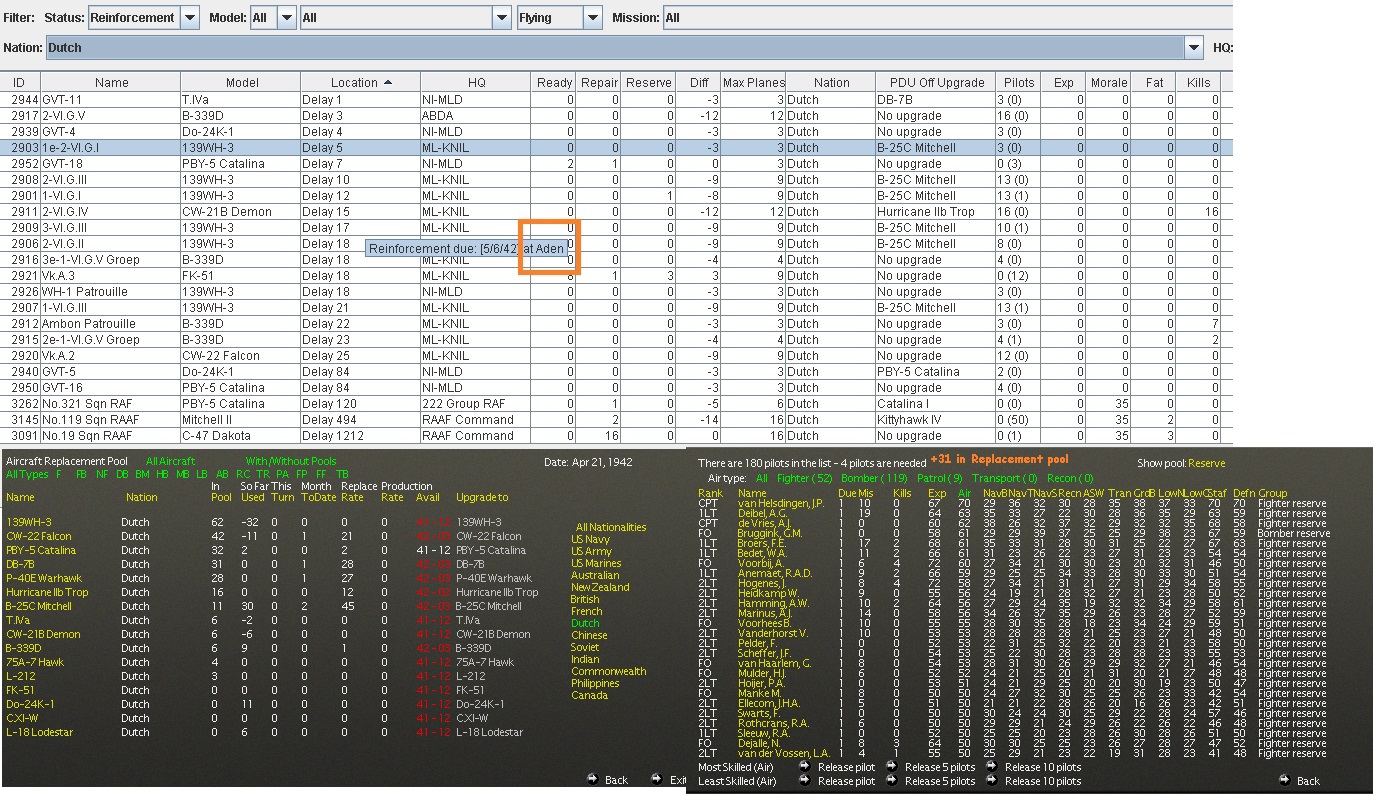1383x797 pixels.
Task: Click Back arrow in Aircraft Replacement Pool panel
Action: pos(592,779)
